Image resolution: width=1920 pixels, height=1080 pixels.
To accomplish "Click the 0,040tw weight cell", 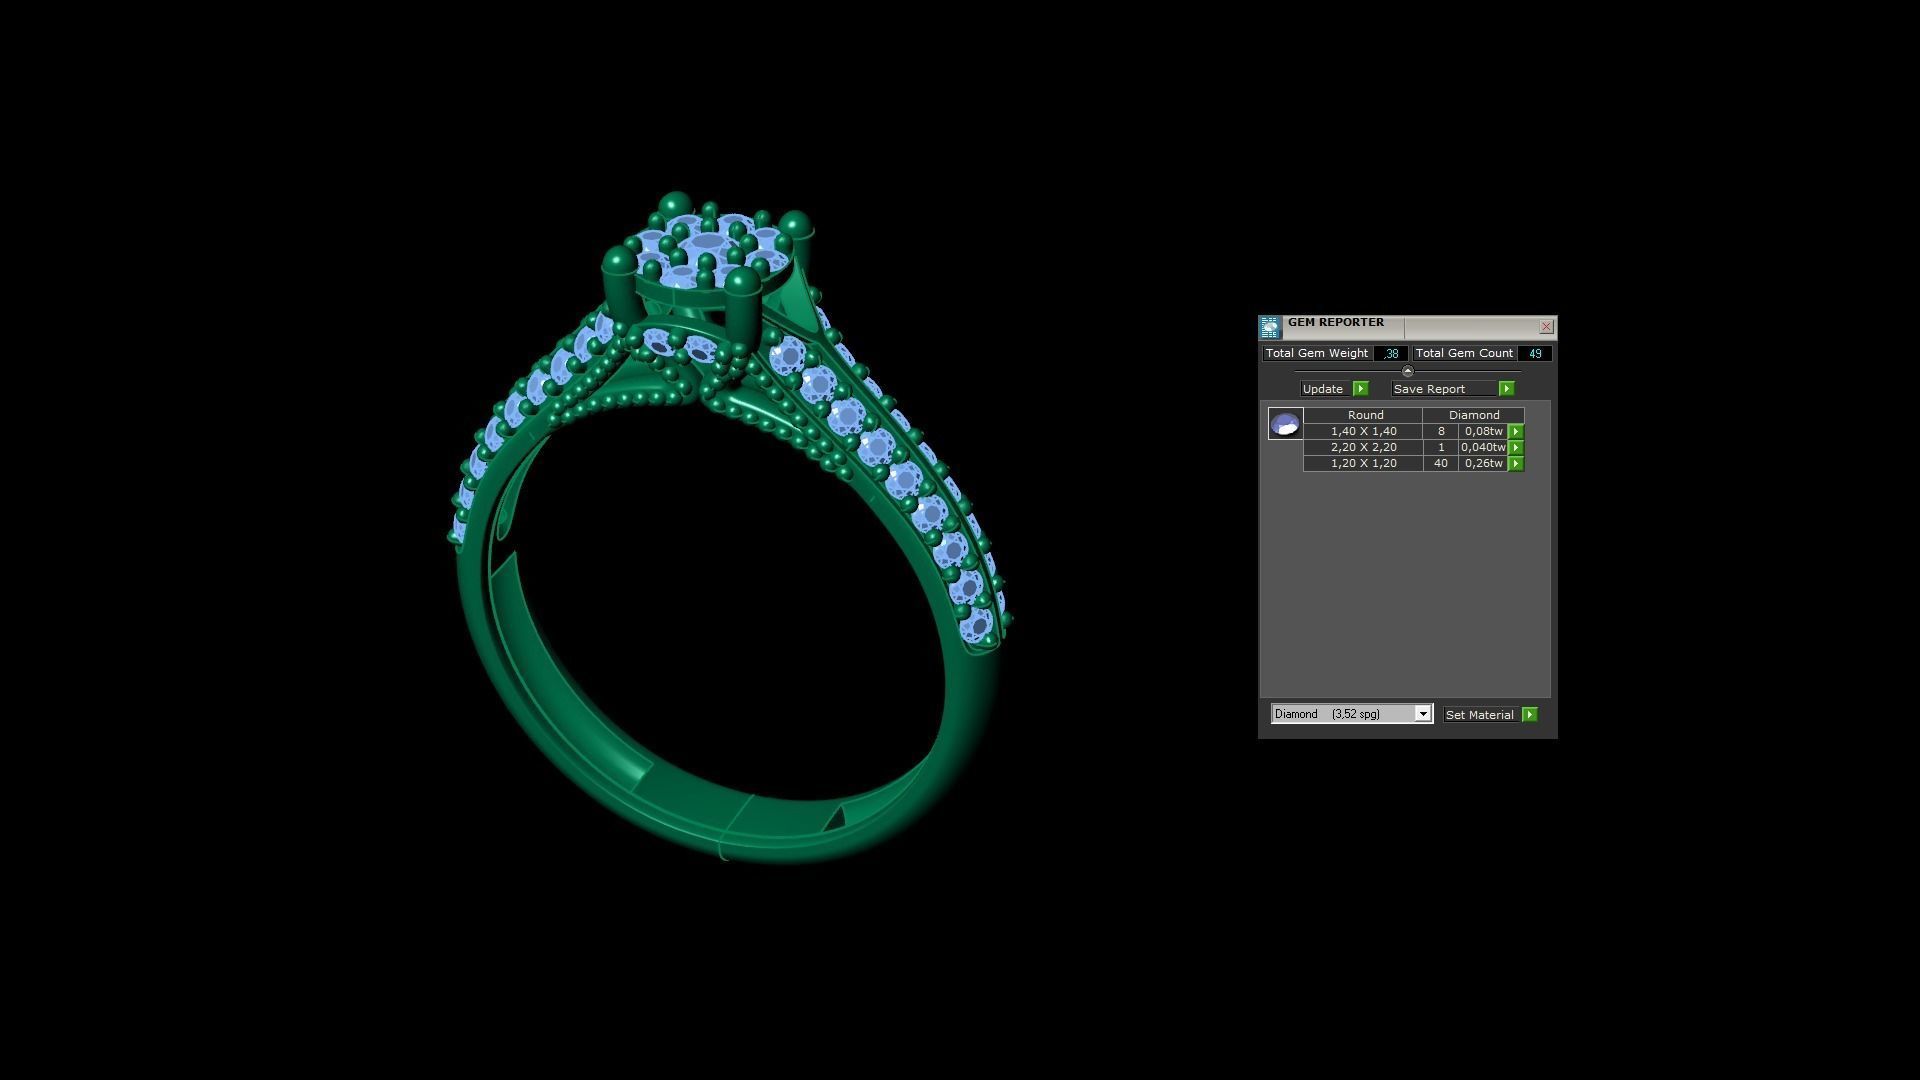I will 1484,448.
